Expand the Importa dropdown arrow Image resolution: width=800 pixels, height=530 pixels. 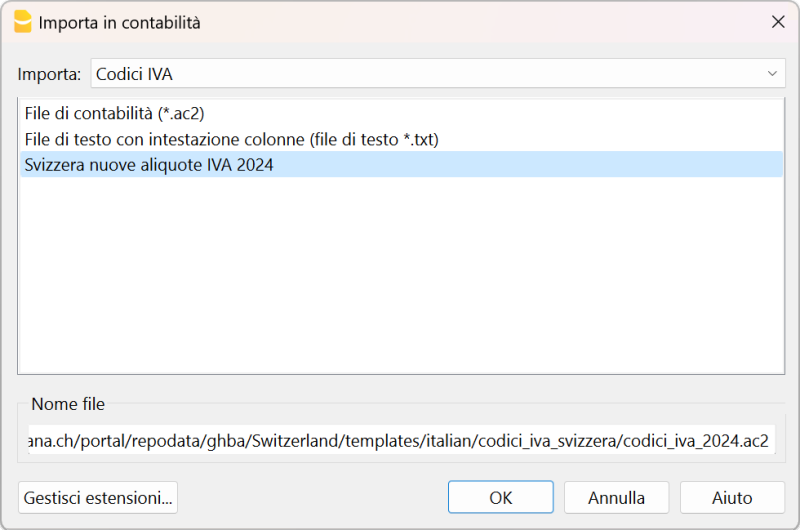772,74
